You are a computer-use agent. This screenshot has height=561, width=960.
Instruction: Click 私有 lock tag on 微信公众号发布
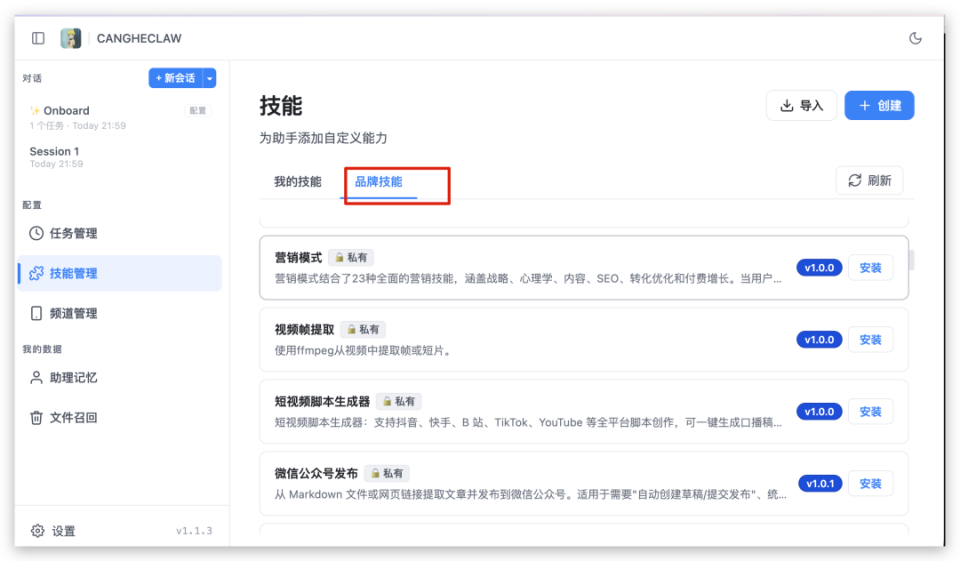tap(387, 473)
